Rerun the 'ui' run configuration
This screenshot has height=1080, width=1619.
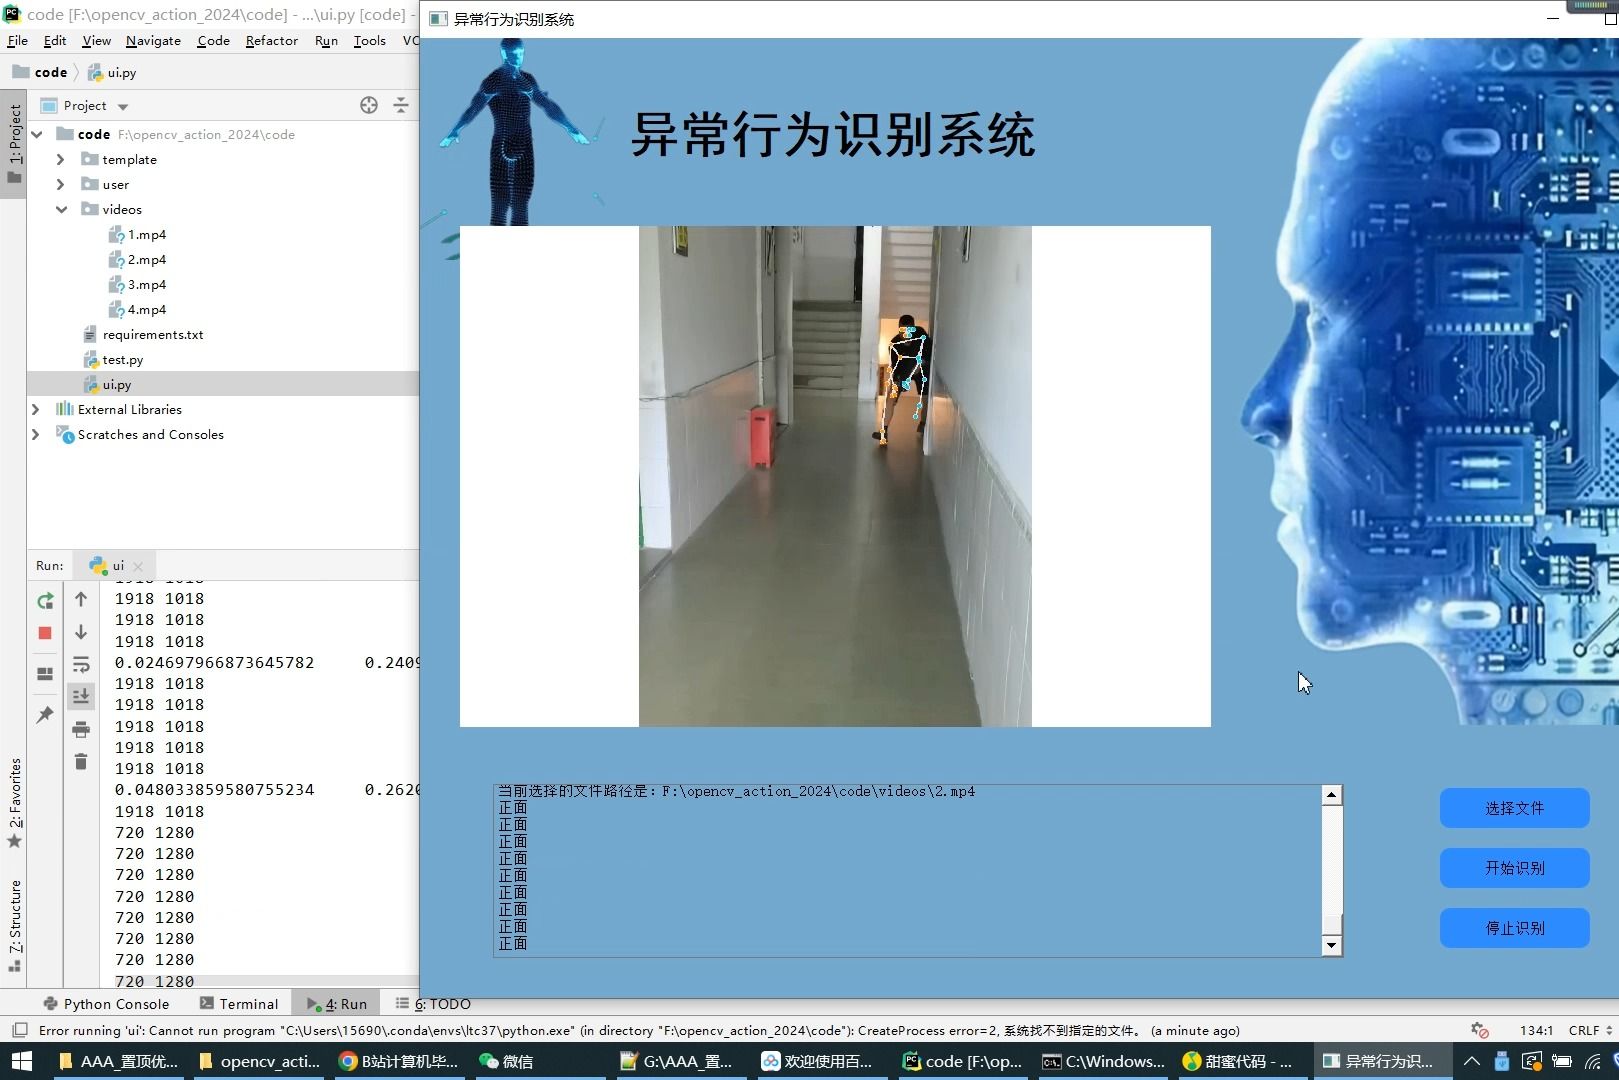(x=45, y=601)
